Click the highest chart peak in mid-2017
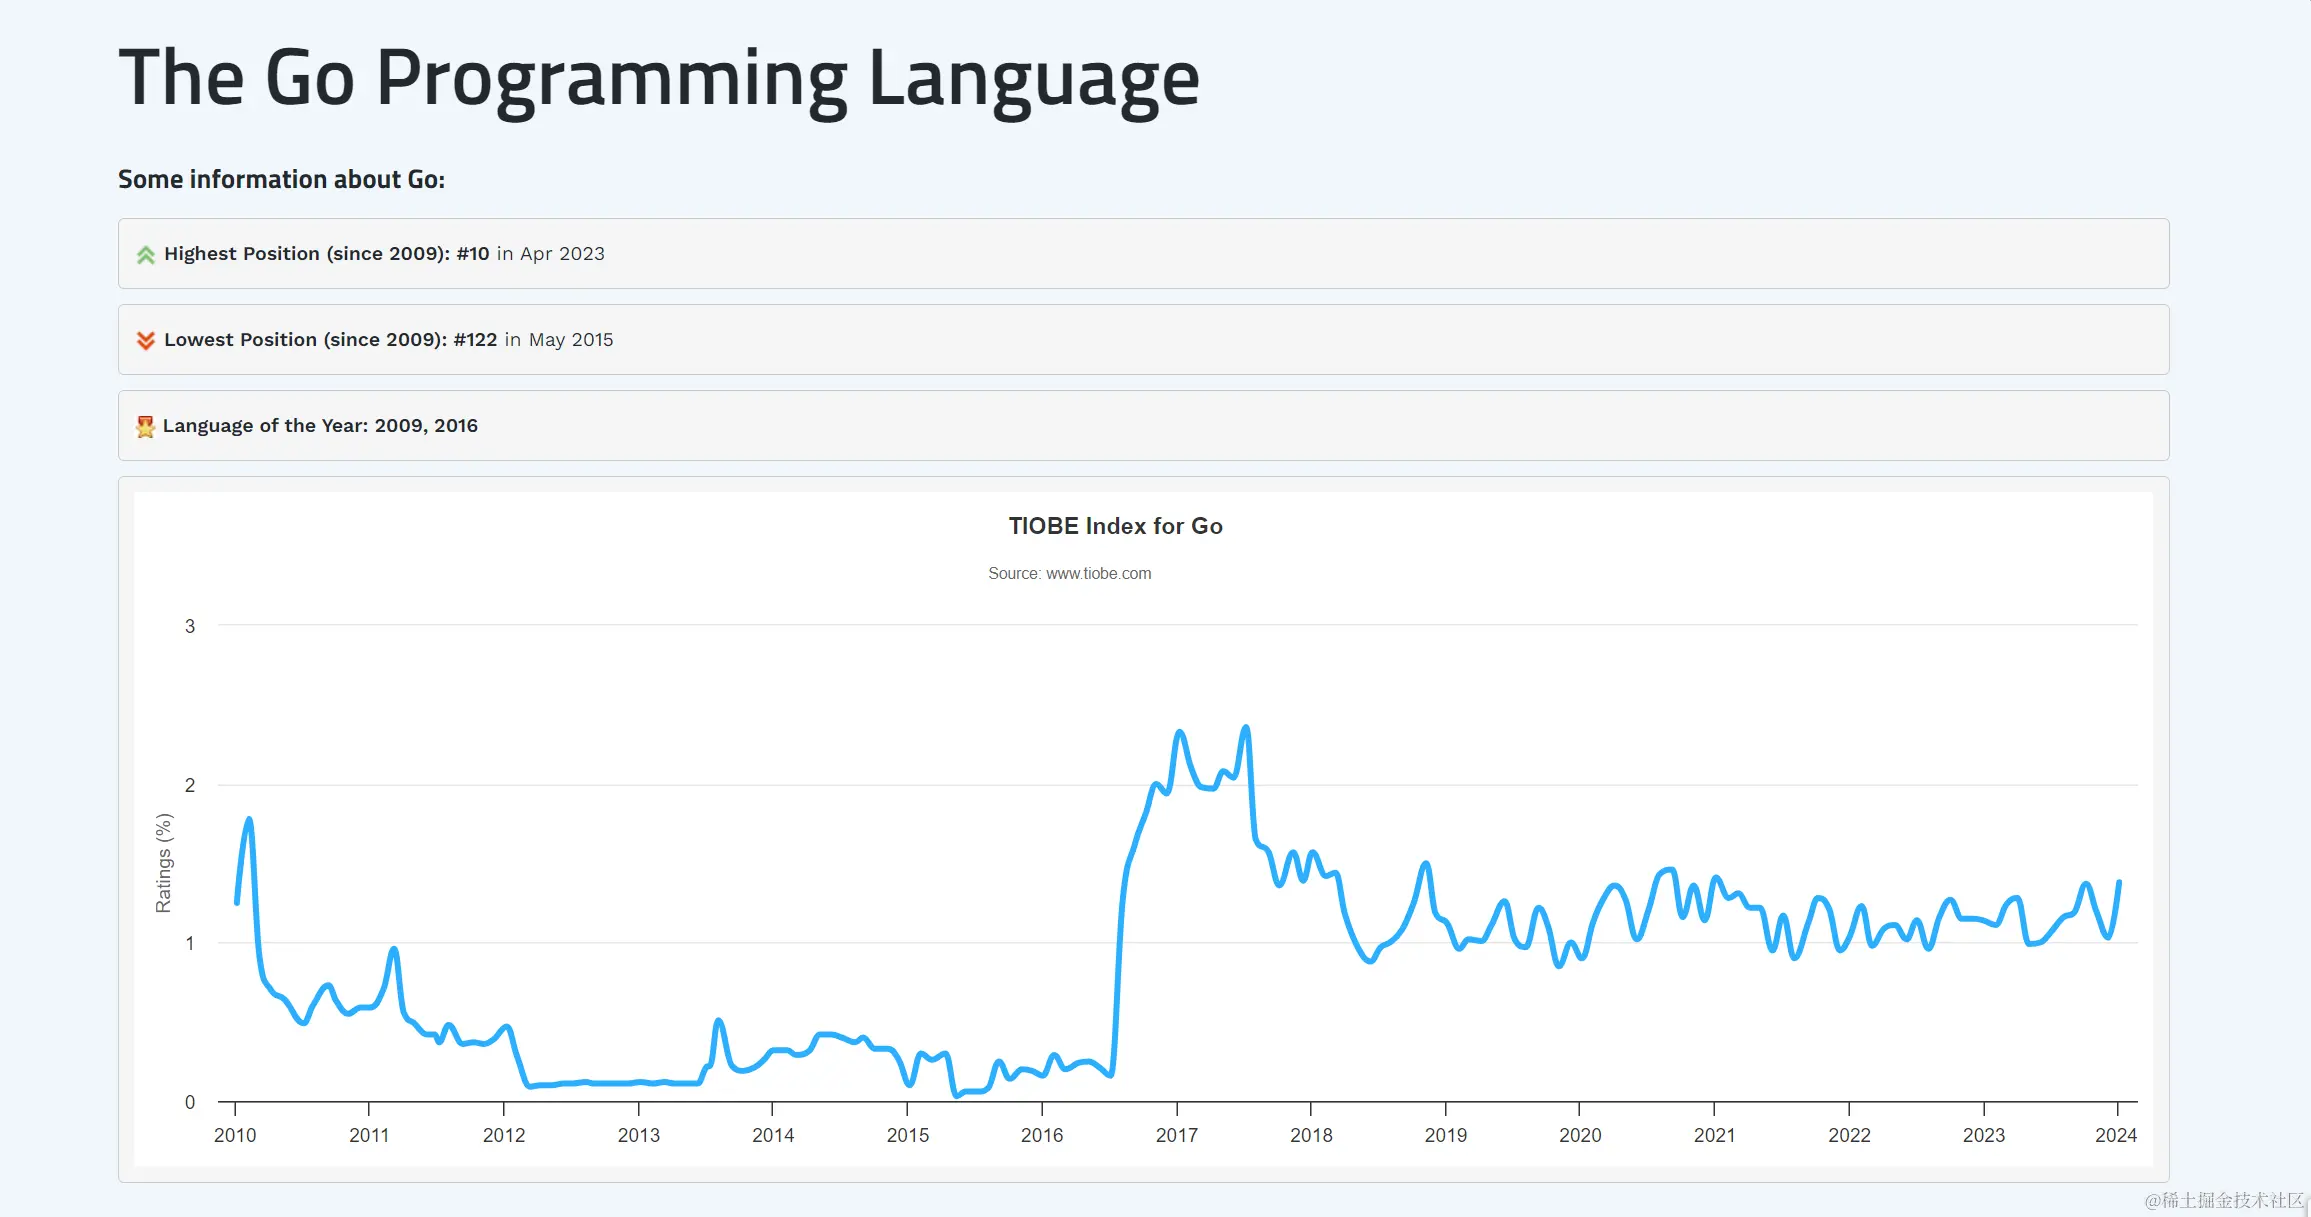This screenshot has height=1217, width=2311. point(1246,728)
